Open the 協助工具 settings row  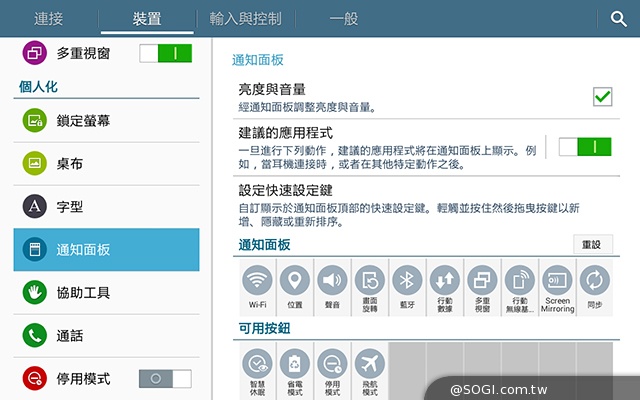coord(107,293)
